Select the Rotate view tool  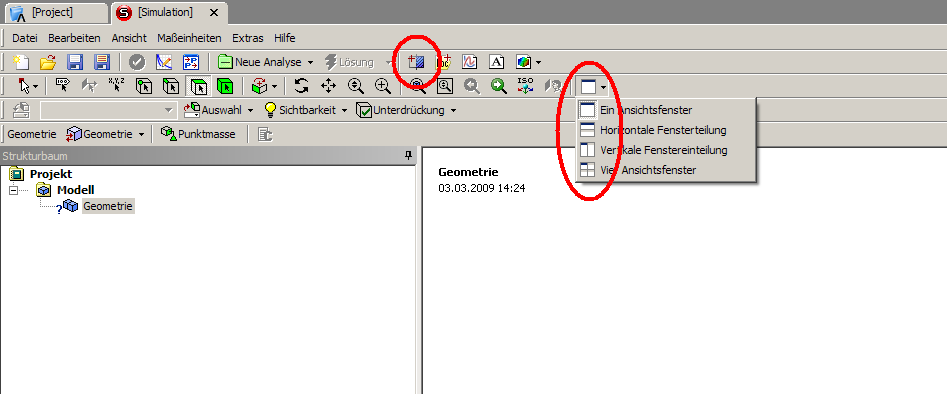301,86
